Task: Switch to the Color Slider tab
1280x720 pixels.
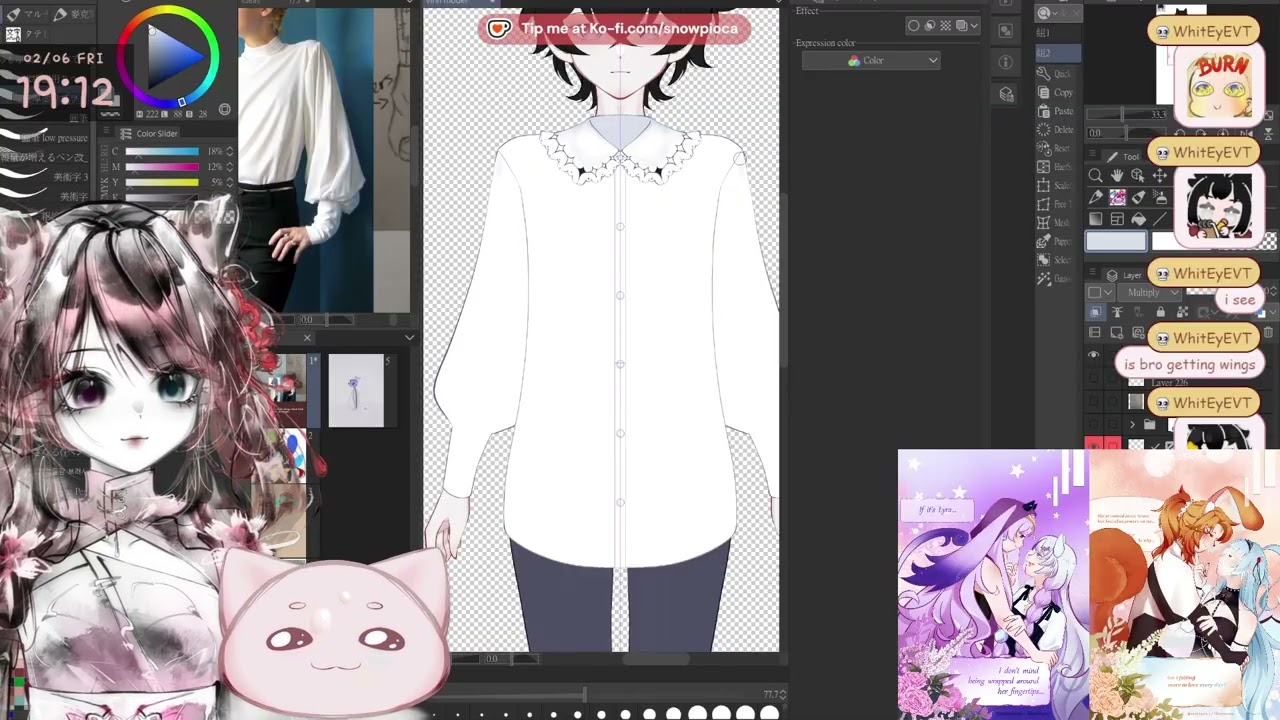Action: coord(148,134)
